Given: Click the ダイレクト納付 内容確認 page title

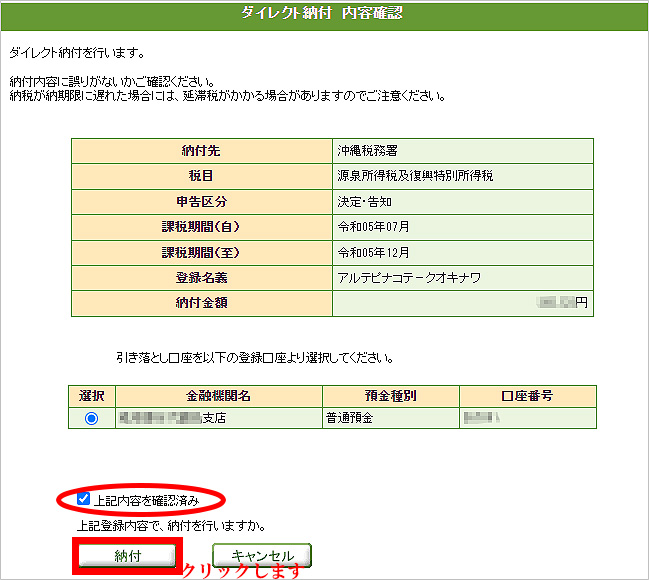Looking at the screenshot, I should pyautogui.click(x=322, y=13).
